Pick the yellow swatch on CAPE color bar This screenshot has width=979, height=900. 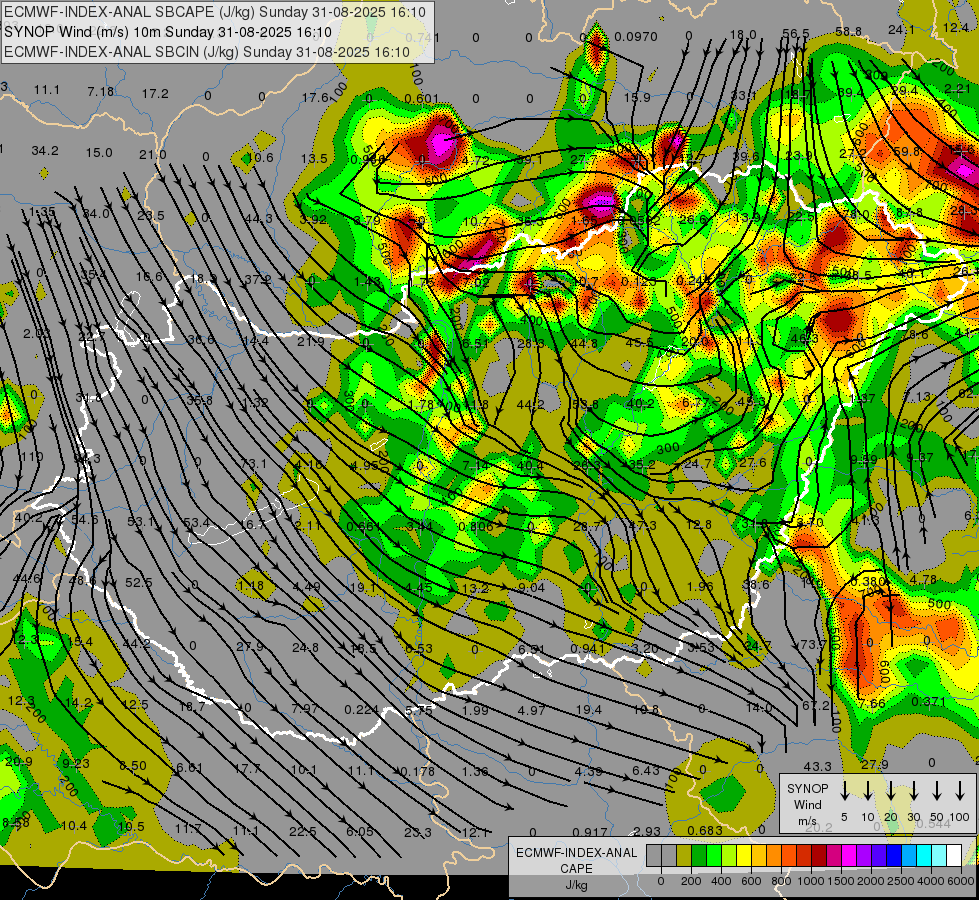point(744,855)
